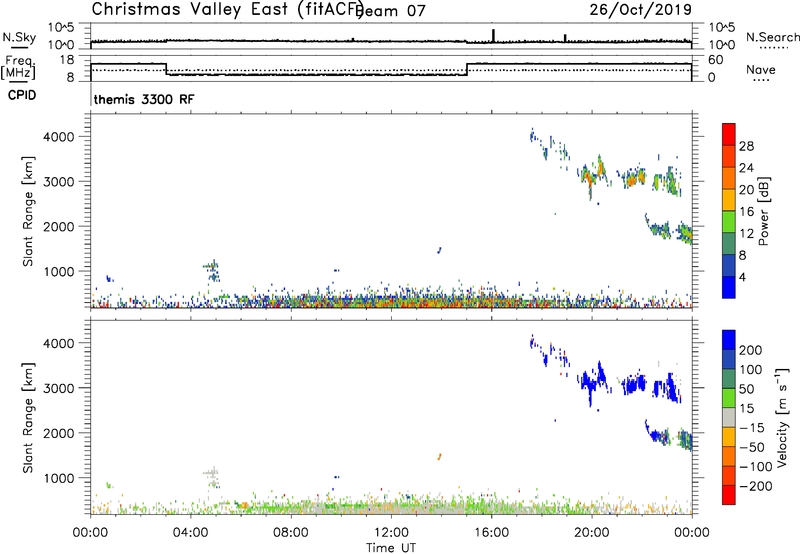Click 'Slant Range [km]' label of velocity panel
Screen dimensions: 800x554
point(28,417)
